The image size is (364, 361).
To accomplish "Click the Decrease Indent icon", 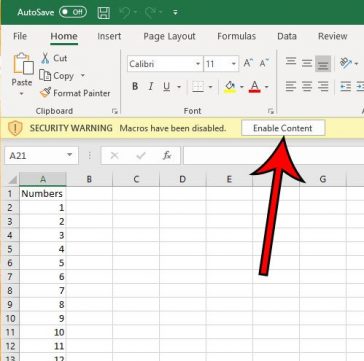I will click(345, 87).
